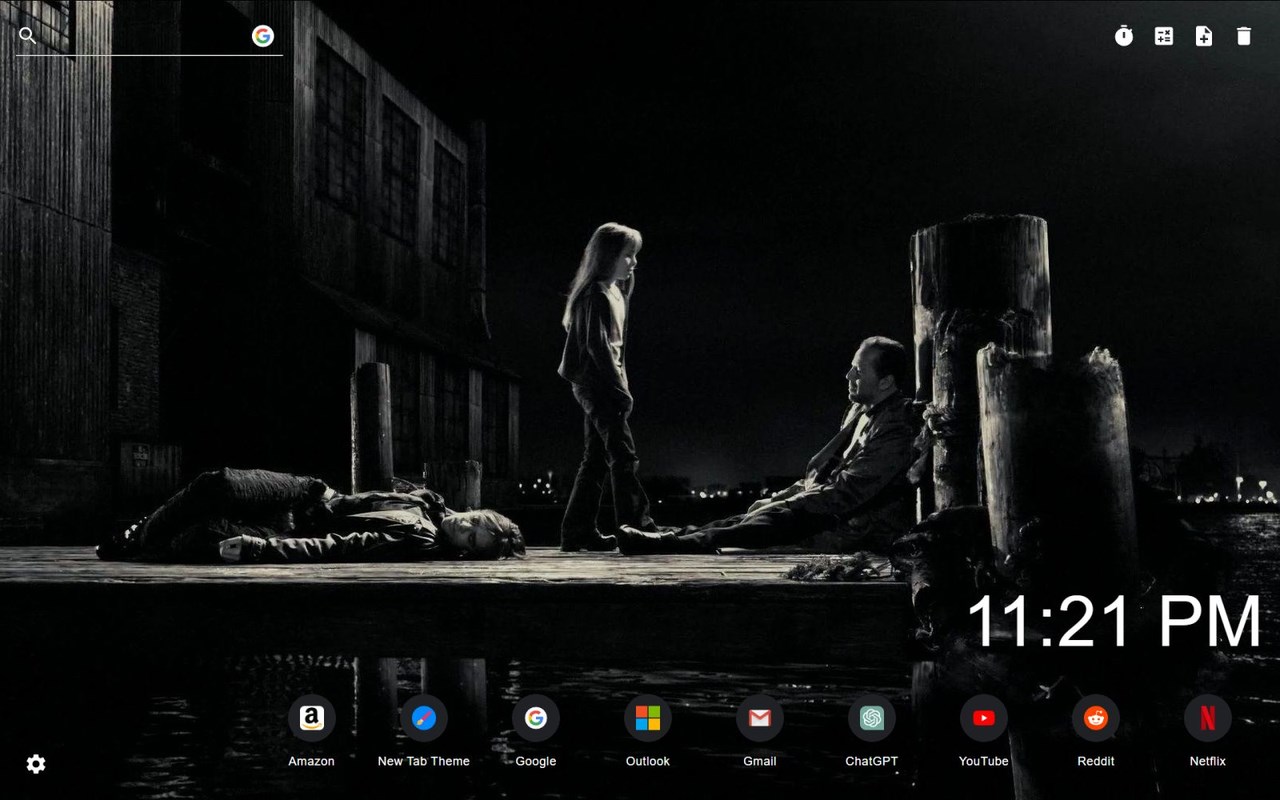Click the Reddit text label

coord(1096,761)
